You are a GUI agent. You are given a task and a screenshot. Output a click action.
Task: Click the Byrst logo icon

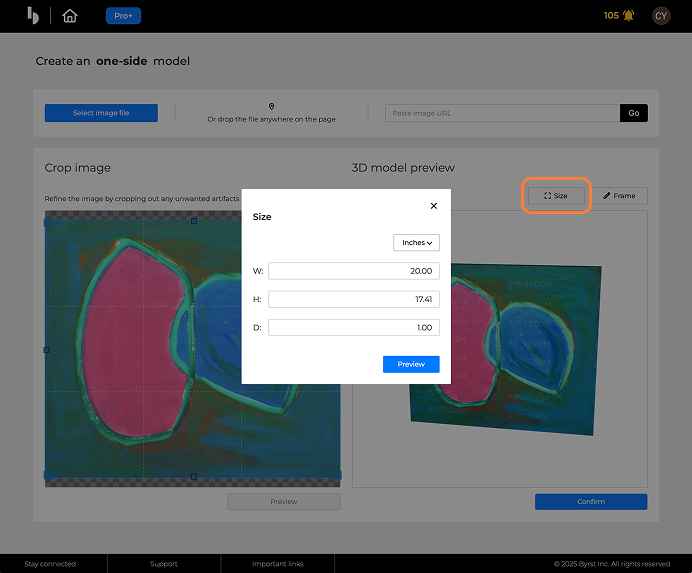tap(32, 15)
